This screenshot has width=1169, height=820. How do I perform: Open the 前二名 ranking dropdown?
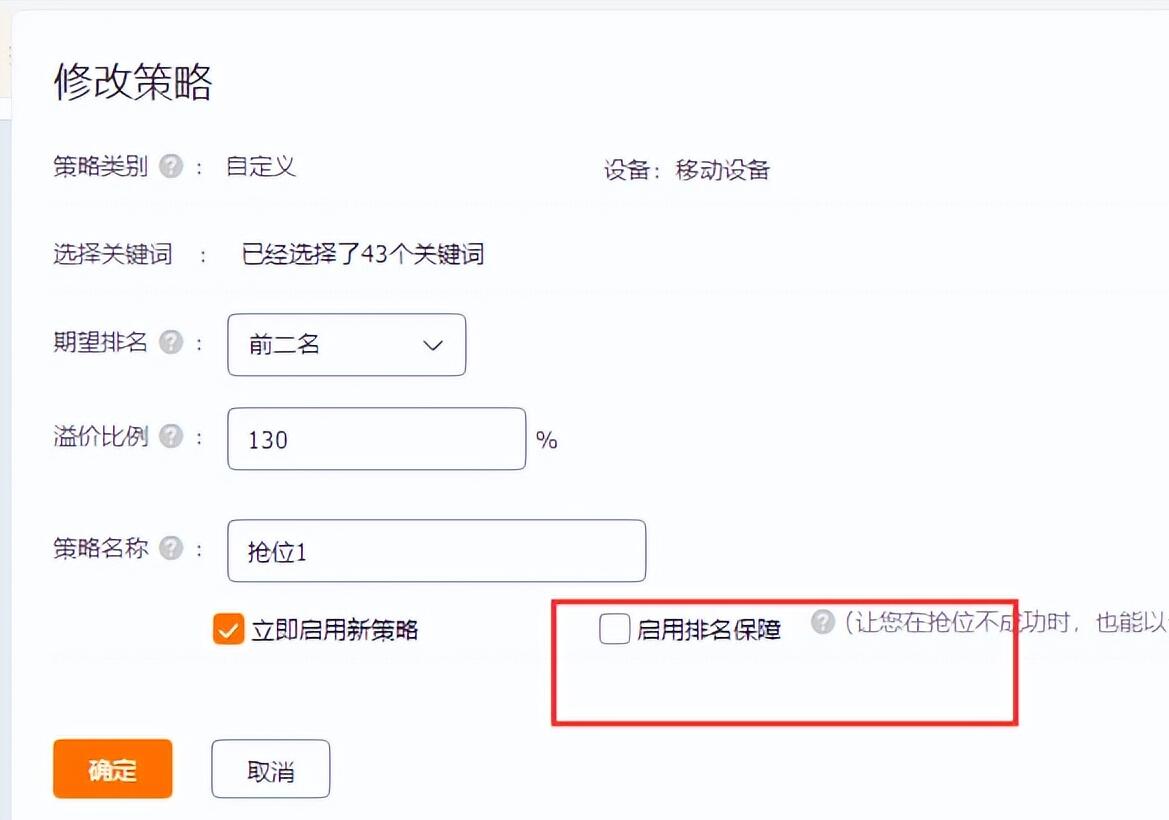pos(347,344)
